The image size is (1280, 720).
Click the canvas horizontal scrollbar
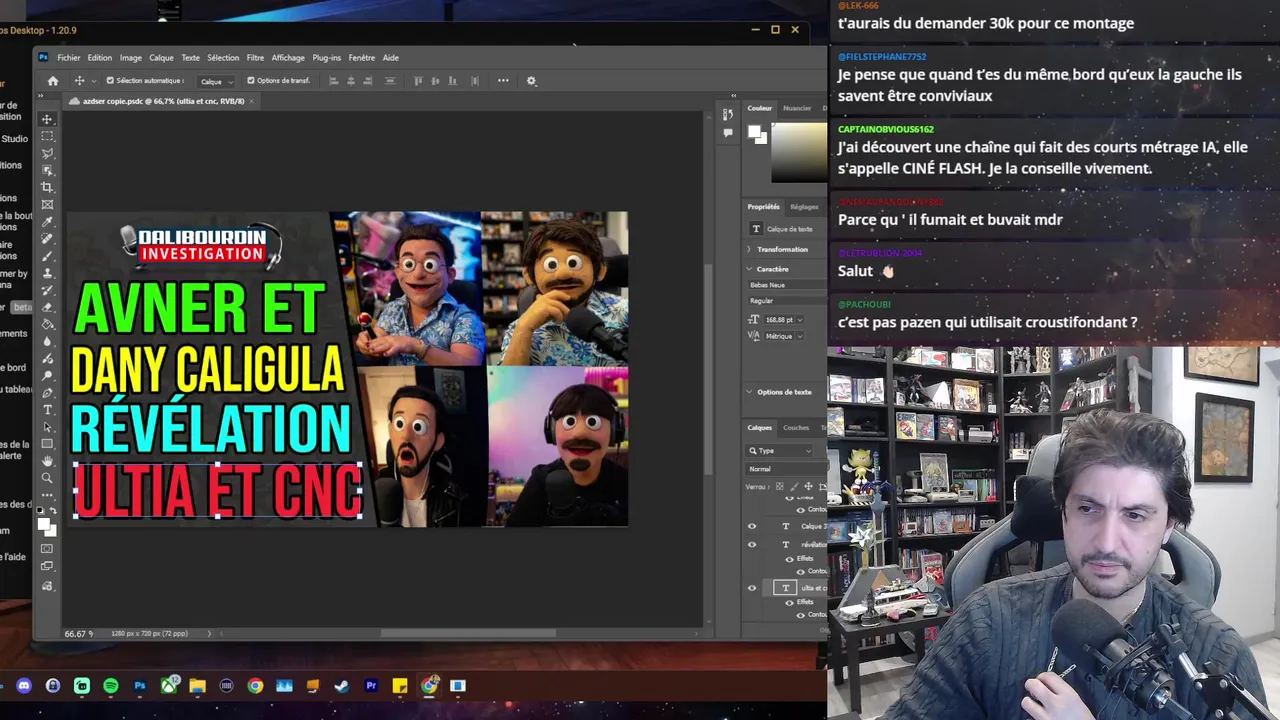pyautogui.click(x=467, y=633)
